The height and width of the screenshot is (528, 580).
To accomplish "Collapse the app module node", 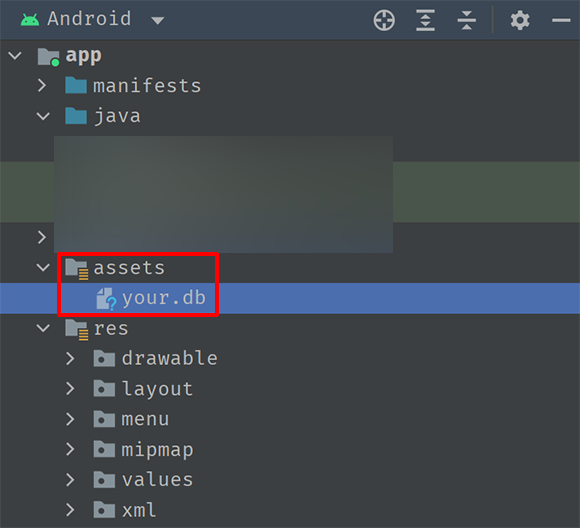I will click(15, 56).
